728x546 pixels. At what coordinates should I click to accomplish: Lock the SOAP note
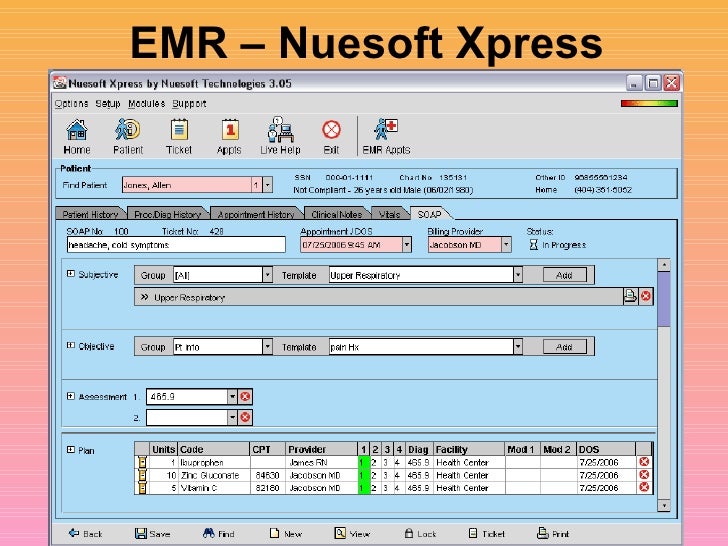pos(420,533)
